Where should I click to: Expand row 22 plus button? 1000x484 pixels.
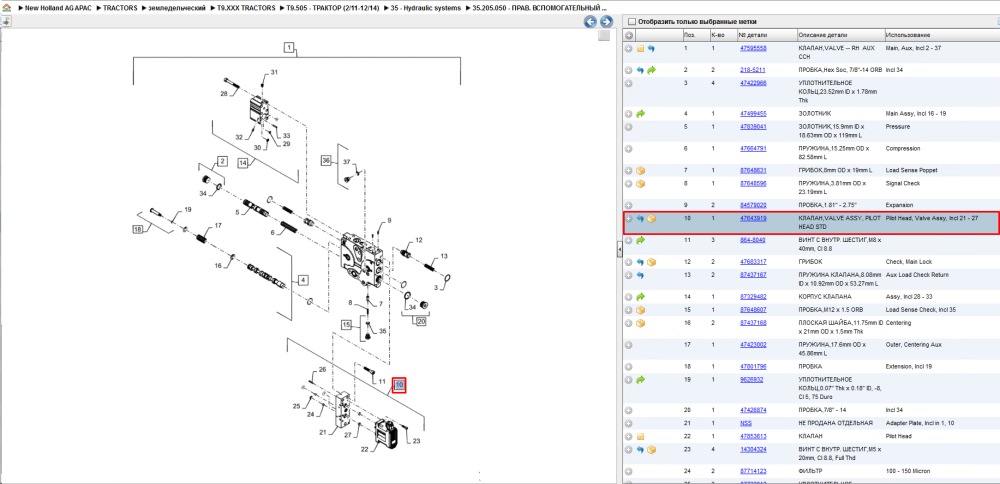(x=628, y=437)
